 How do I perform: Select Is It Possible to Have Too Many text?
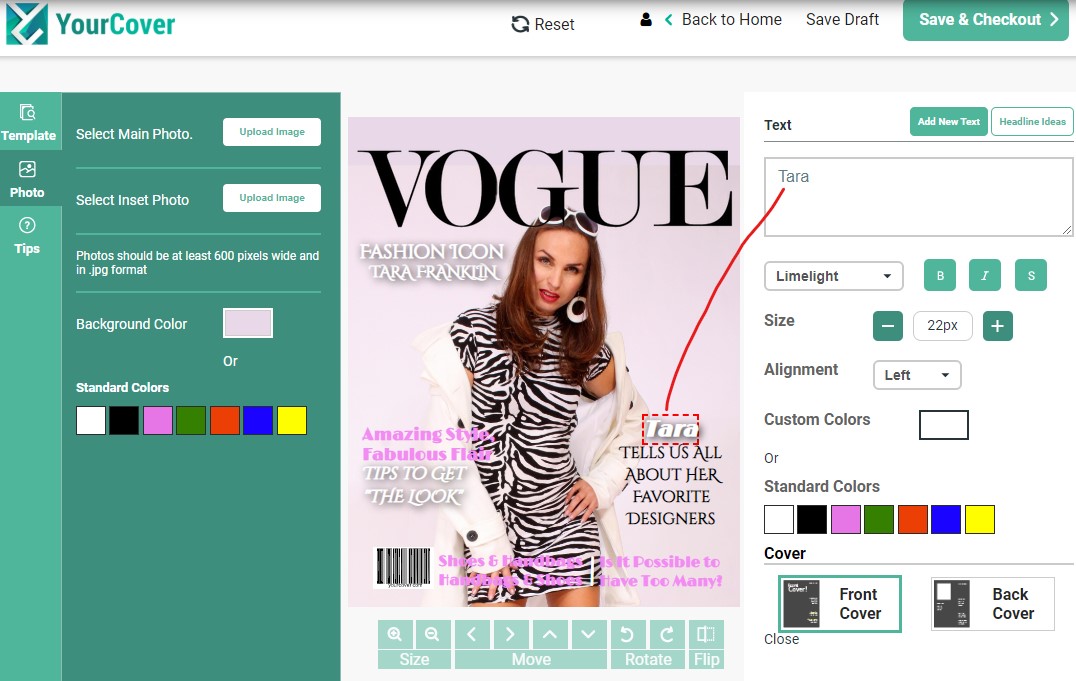[x=660, y=571]
